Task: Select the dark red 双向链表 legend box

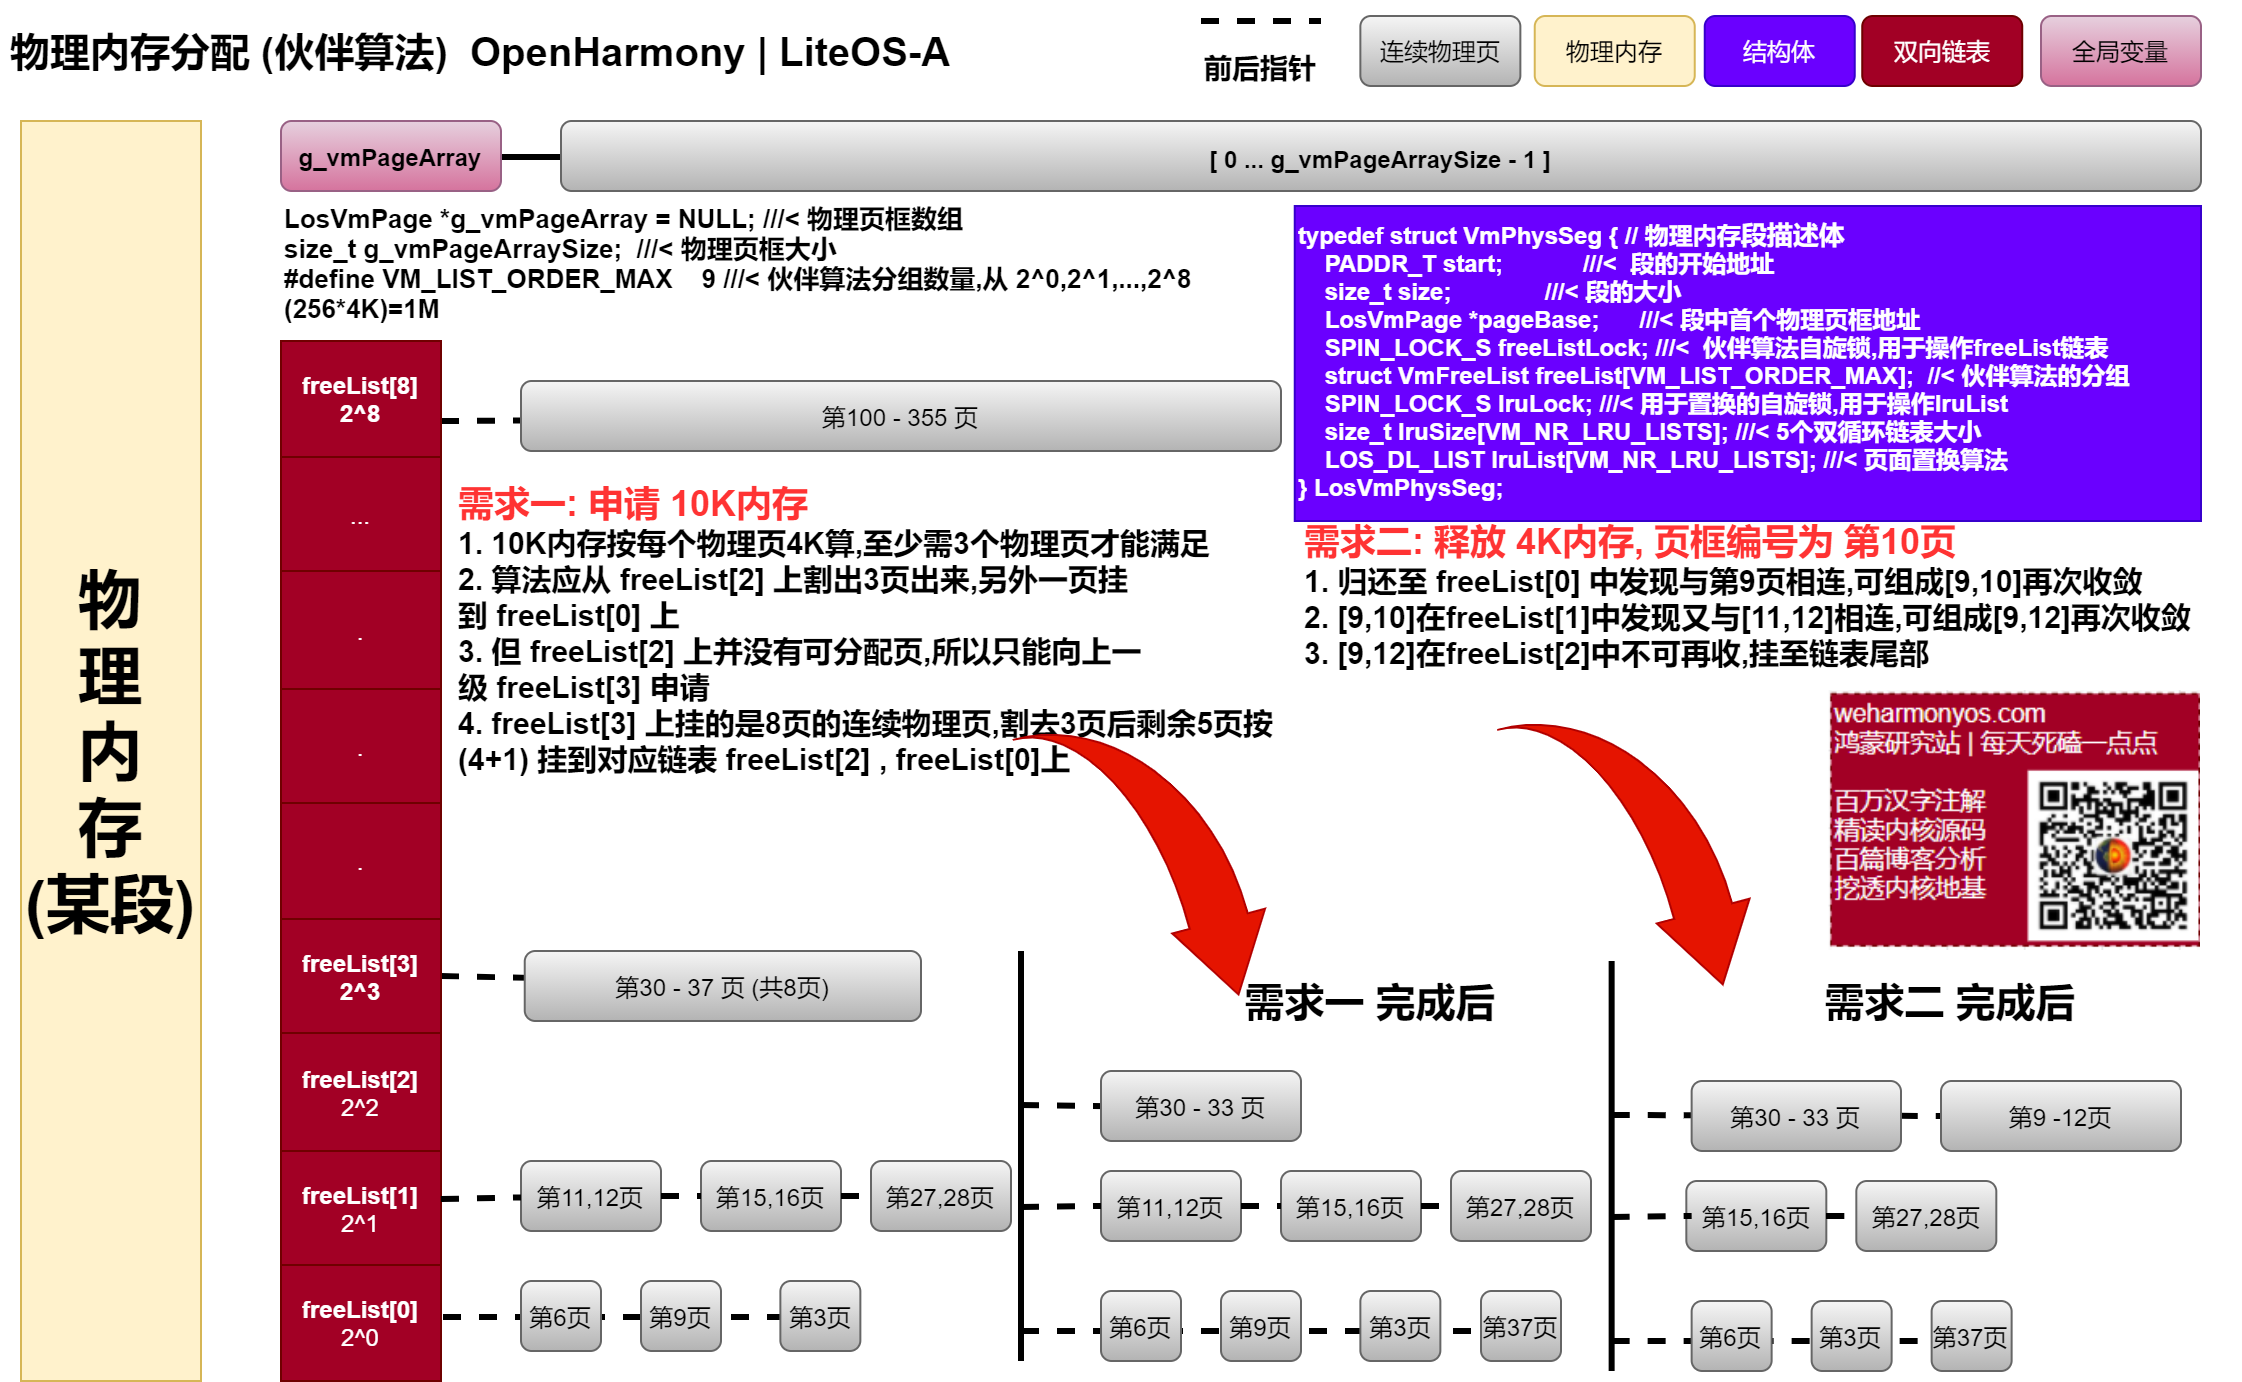Action: (1941, 51)
